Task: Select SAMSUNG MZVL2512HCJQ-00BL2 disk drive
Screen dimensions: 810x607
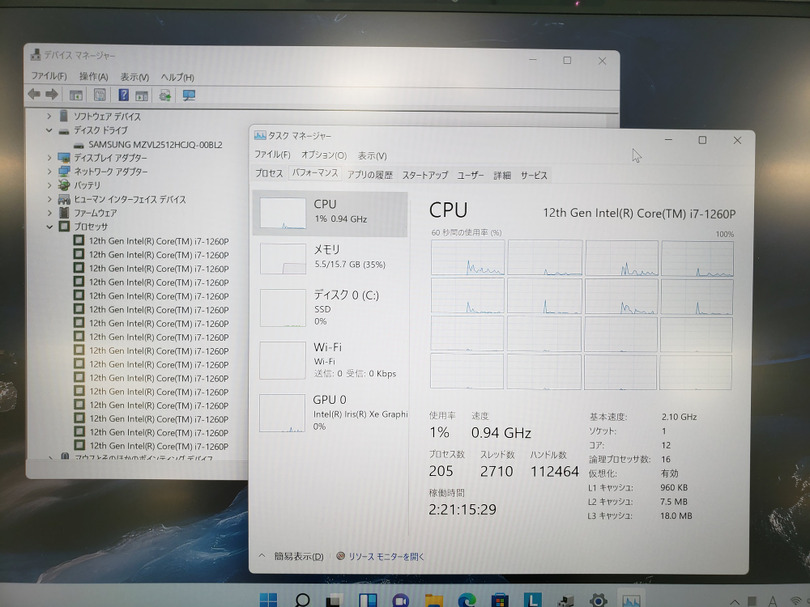Action: 155,145
